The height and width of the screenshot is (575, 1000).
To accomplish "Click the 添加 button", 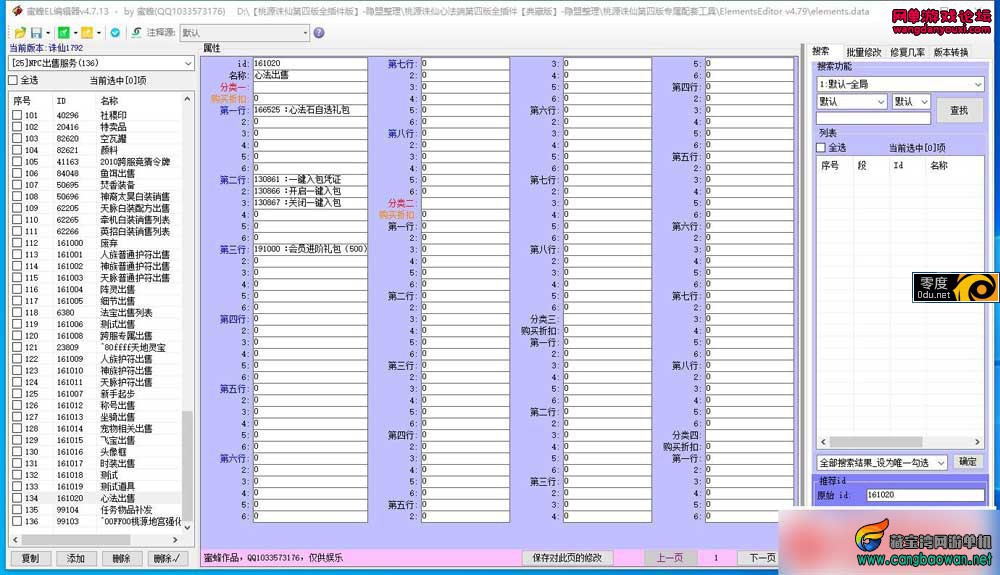I will click(75, 558).
